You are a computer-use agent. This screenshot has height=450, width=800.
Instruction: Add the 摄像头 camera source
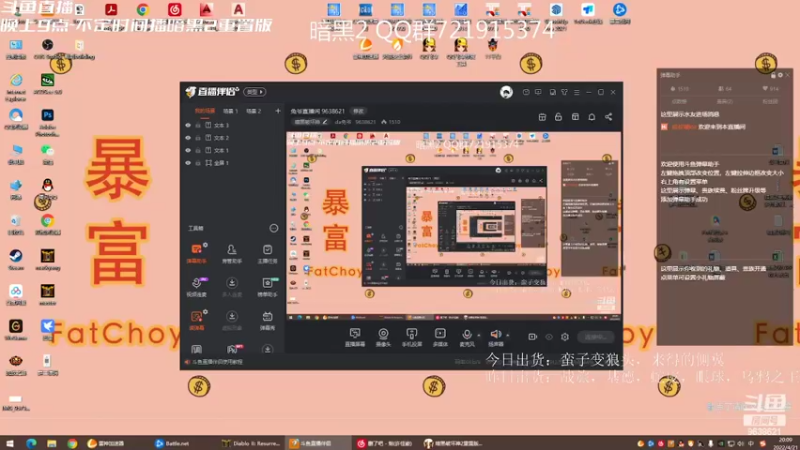(383, 337)
